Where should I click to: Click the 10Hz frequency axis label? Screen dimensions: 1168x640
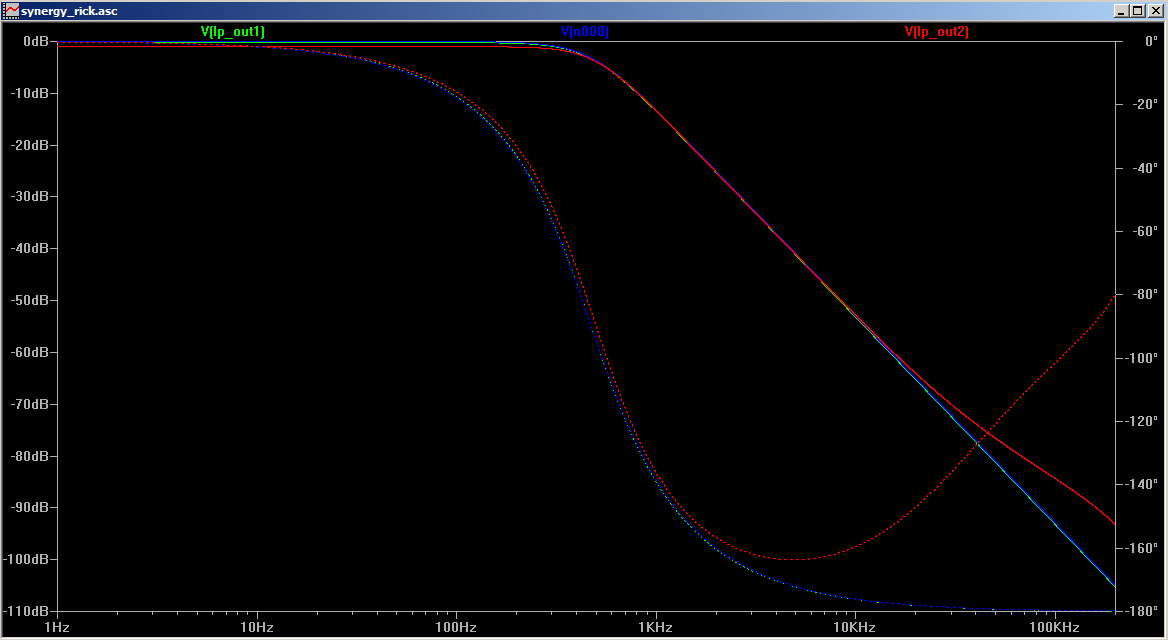click(x=256, y=627)
